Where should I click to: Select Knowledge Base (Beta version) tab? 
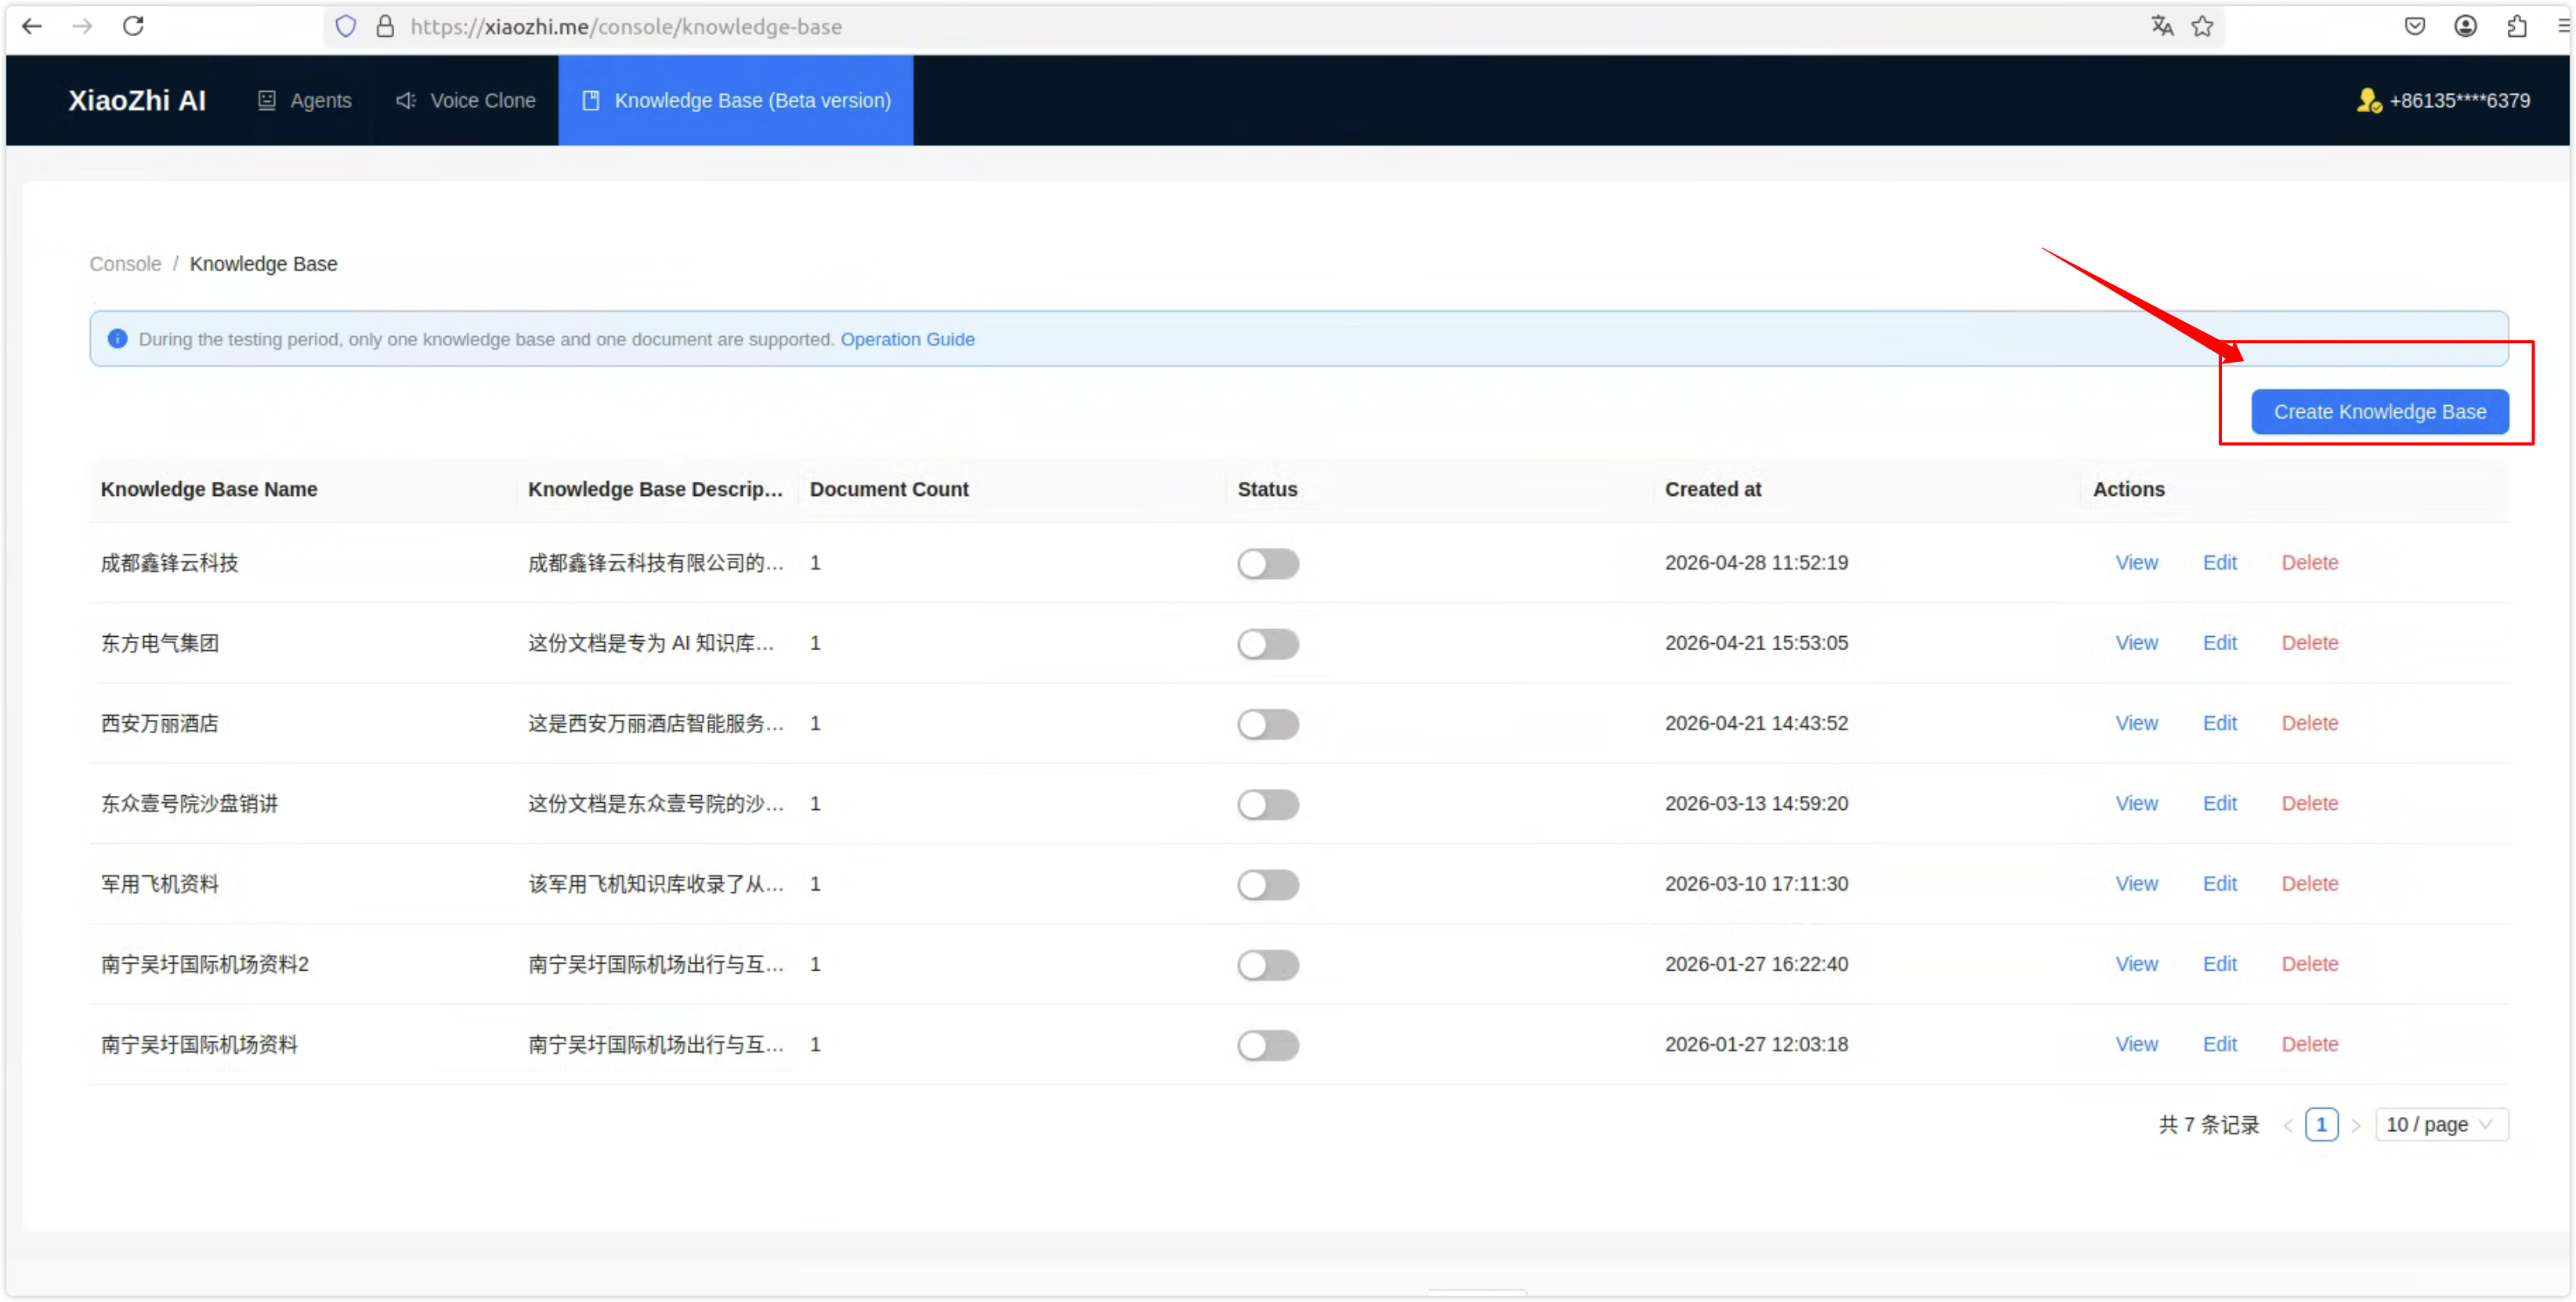pyautogui.click(x=736, y=100)
